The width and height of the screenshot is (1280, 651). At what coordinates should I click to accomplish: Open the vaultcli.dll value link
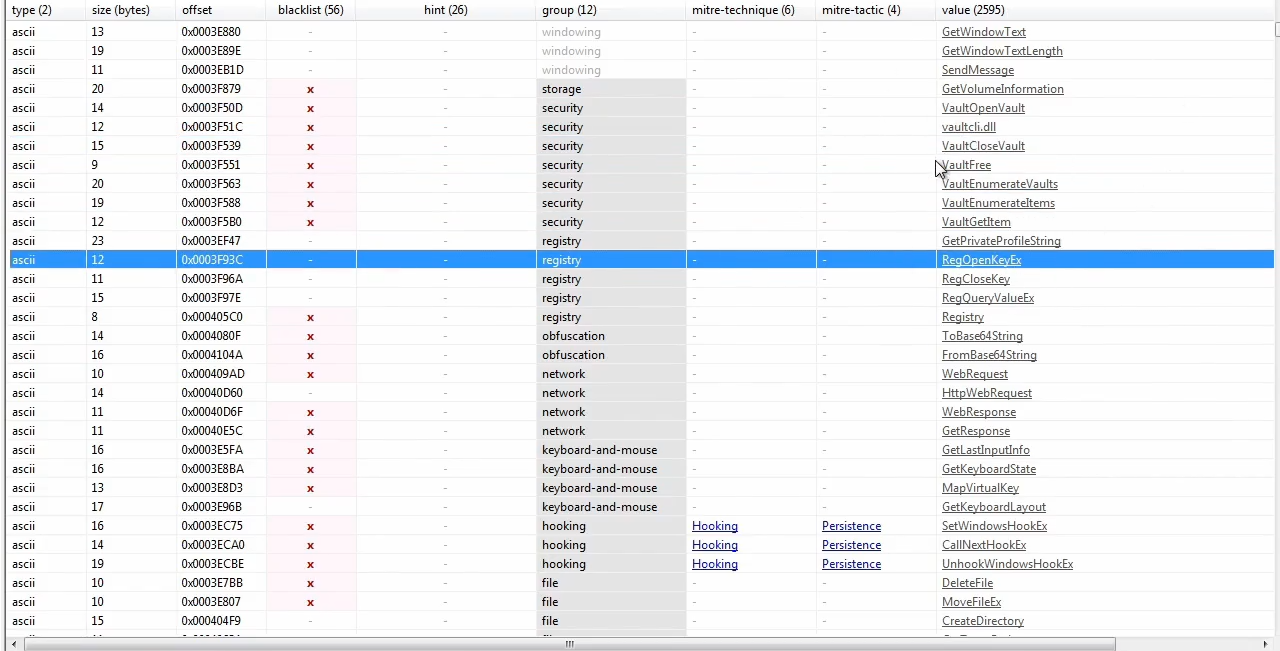click(968, 127)
